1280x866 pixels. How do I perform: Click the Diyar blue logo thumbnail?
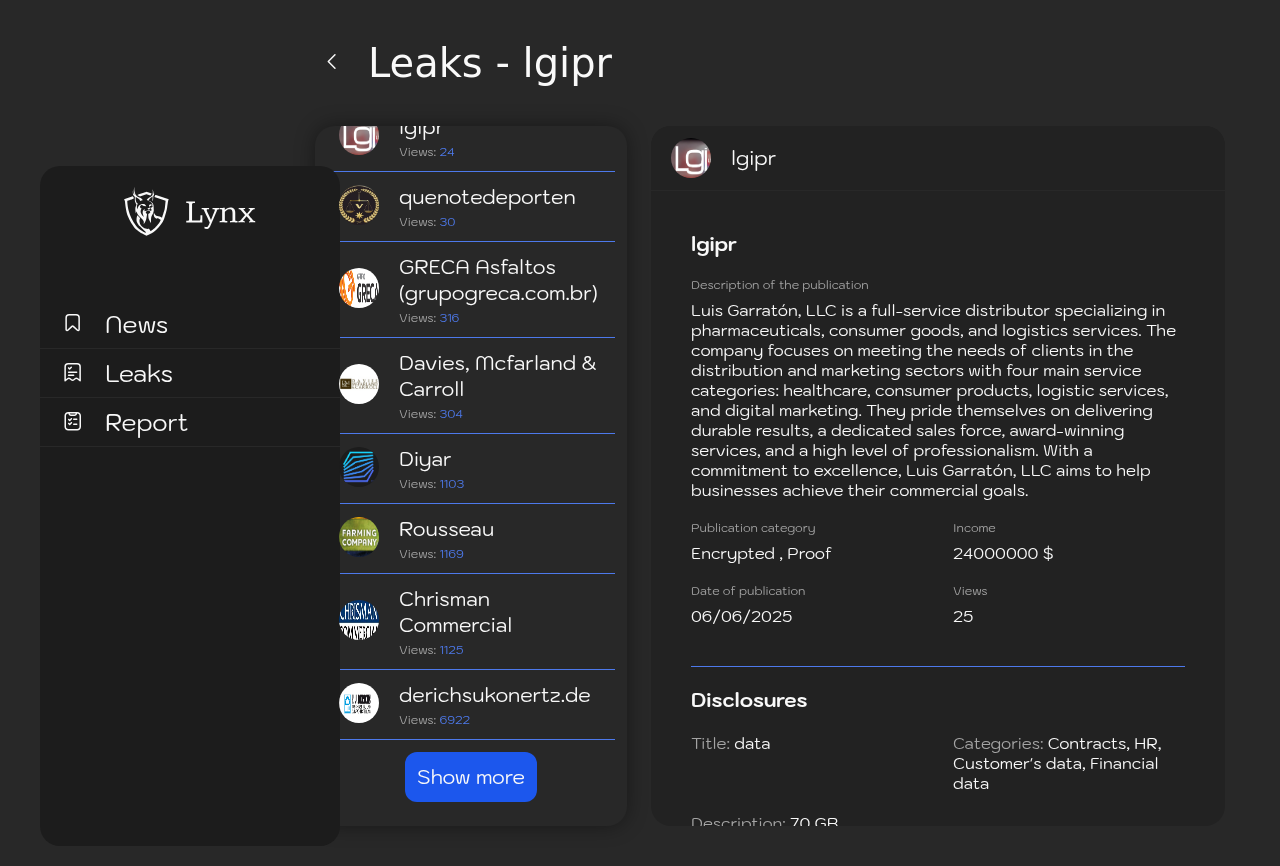coord(359,467)
